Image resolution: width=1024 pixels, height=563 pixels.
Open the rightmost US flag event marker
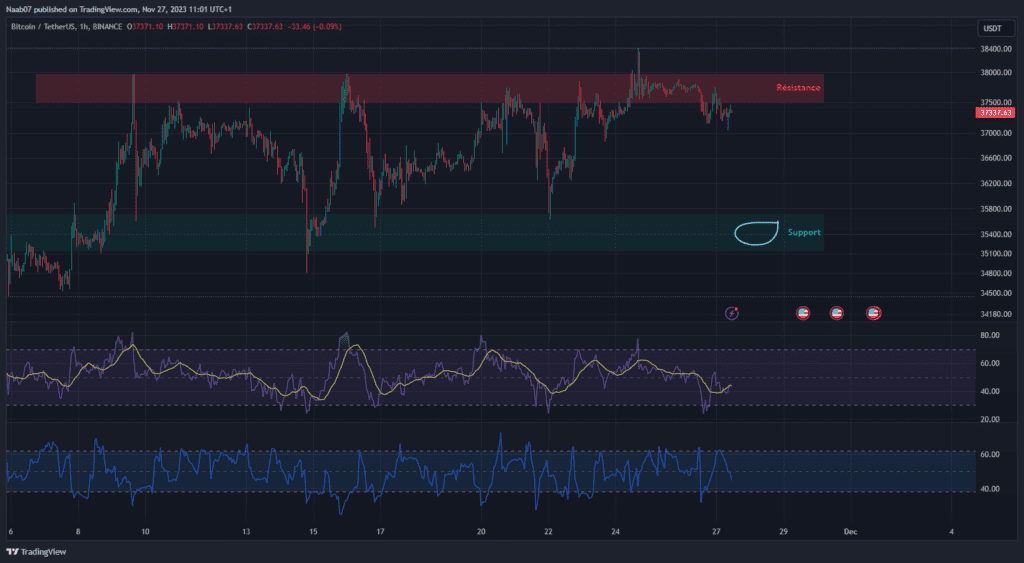click(x=873, y=314)
